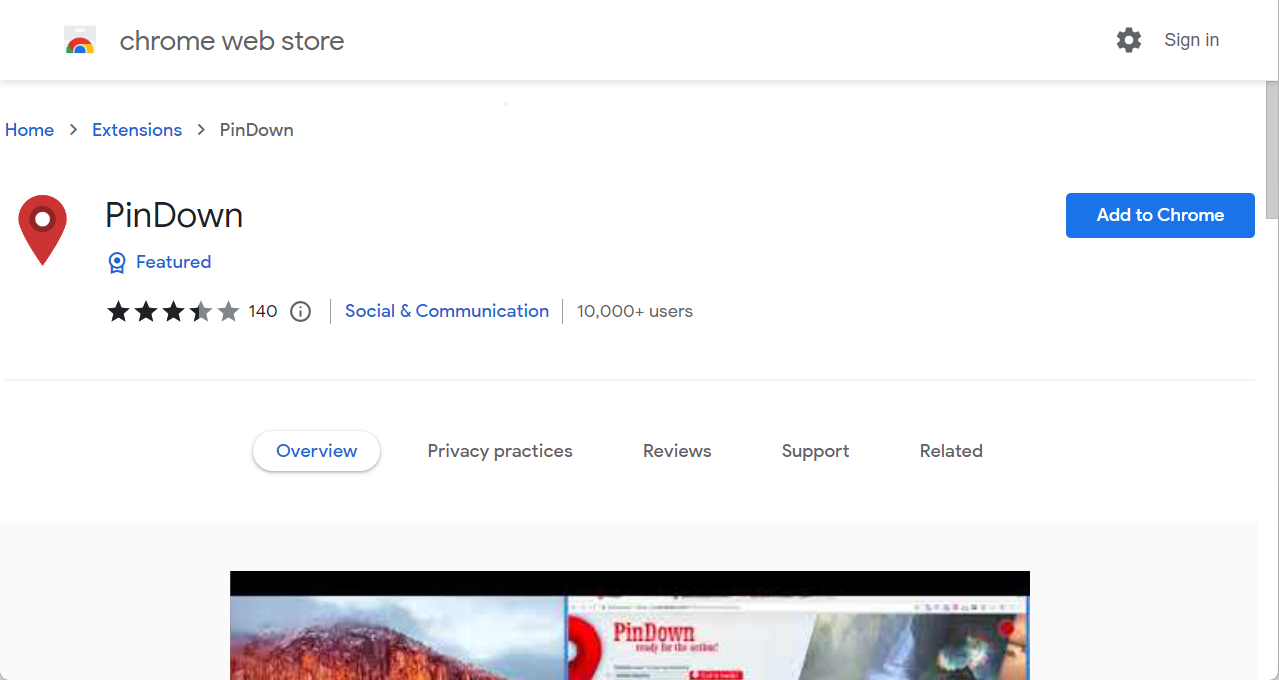1279x680 pixels.
Task: Open the Reviews tab
Action: coord(677,451)
